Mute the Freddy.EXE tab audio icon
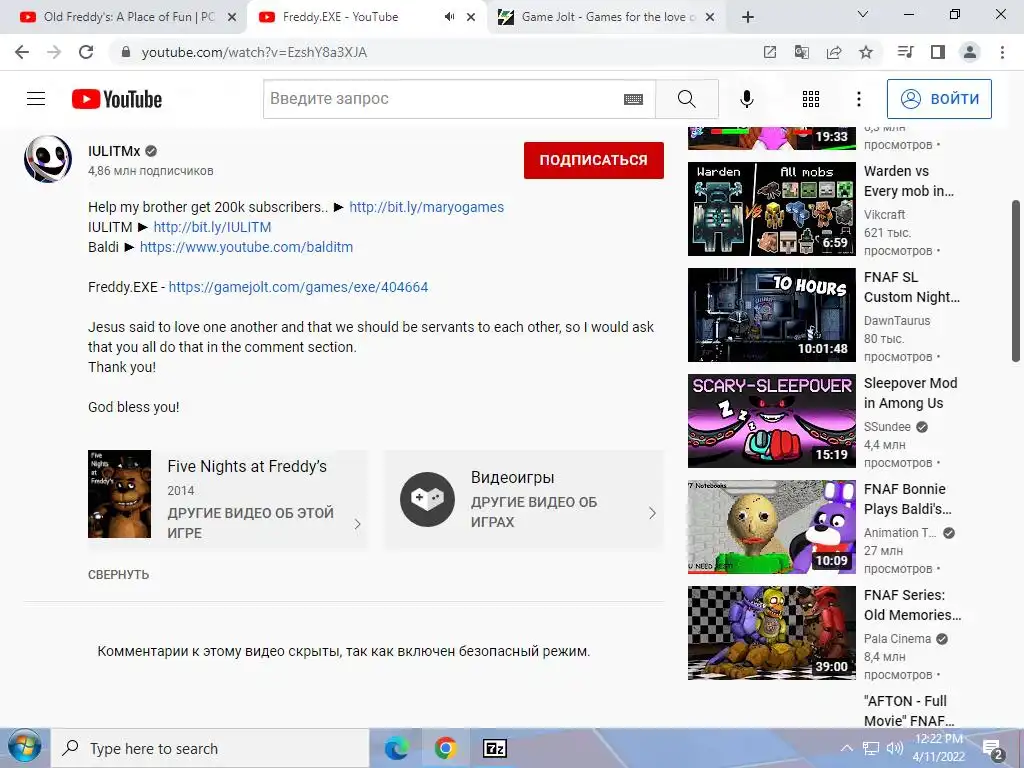Screen dimensions: 1024x768 point(449,17)
